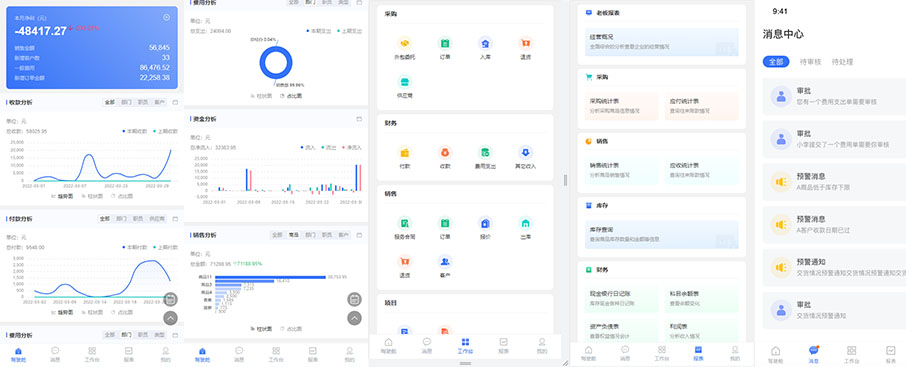Image resolution: width=906 pixels, height=367 pixels.
Task: Click the vertical divider handle beside reports panel
Action: pyautogui.click(x=565, y=180)
